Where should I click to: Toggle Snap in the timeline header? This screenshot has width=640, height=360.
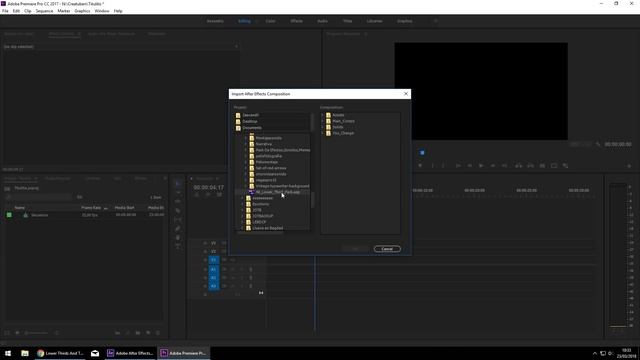(208, 195)
